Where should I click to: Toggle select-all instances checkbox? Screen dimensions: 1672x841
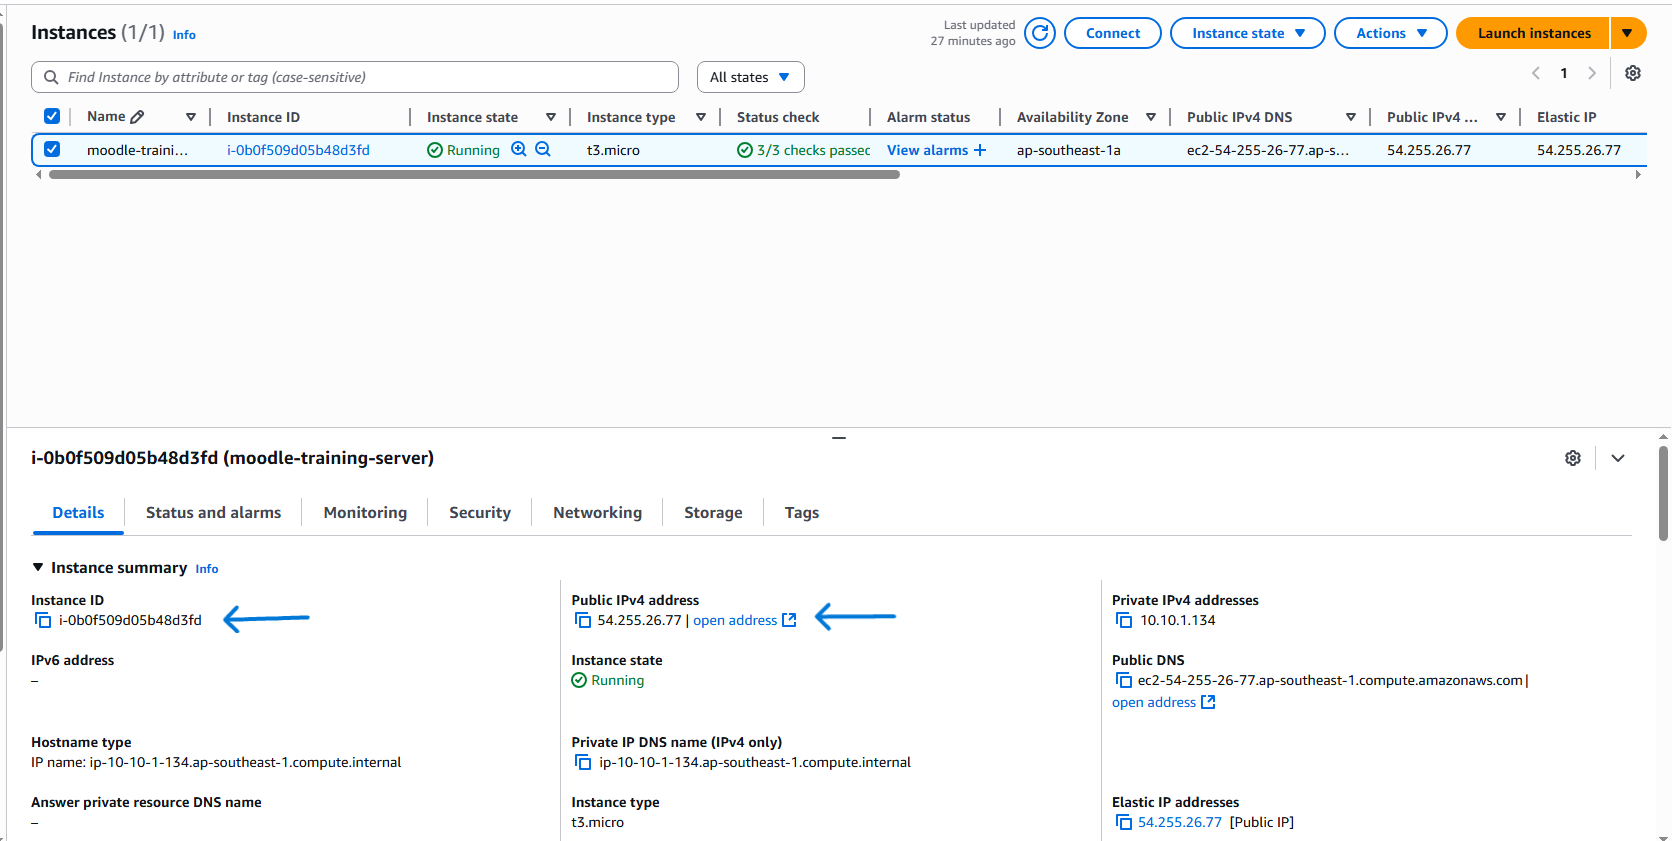(52, 116)
